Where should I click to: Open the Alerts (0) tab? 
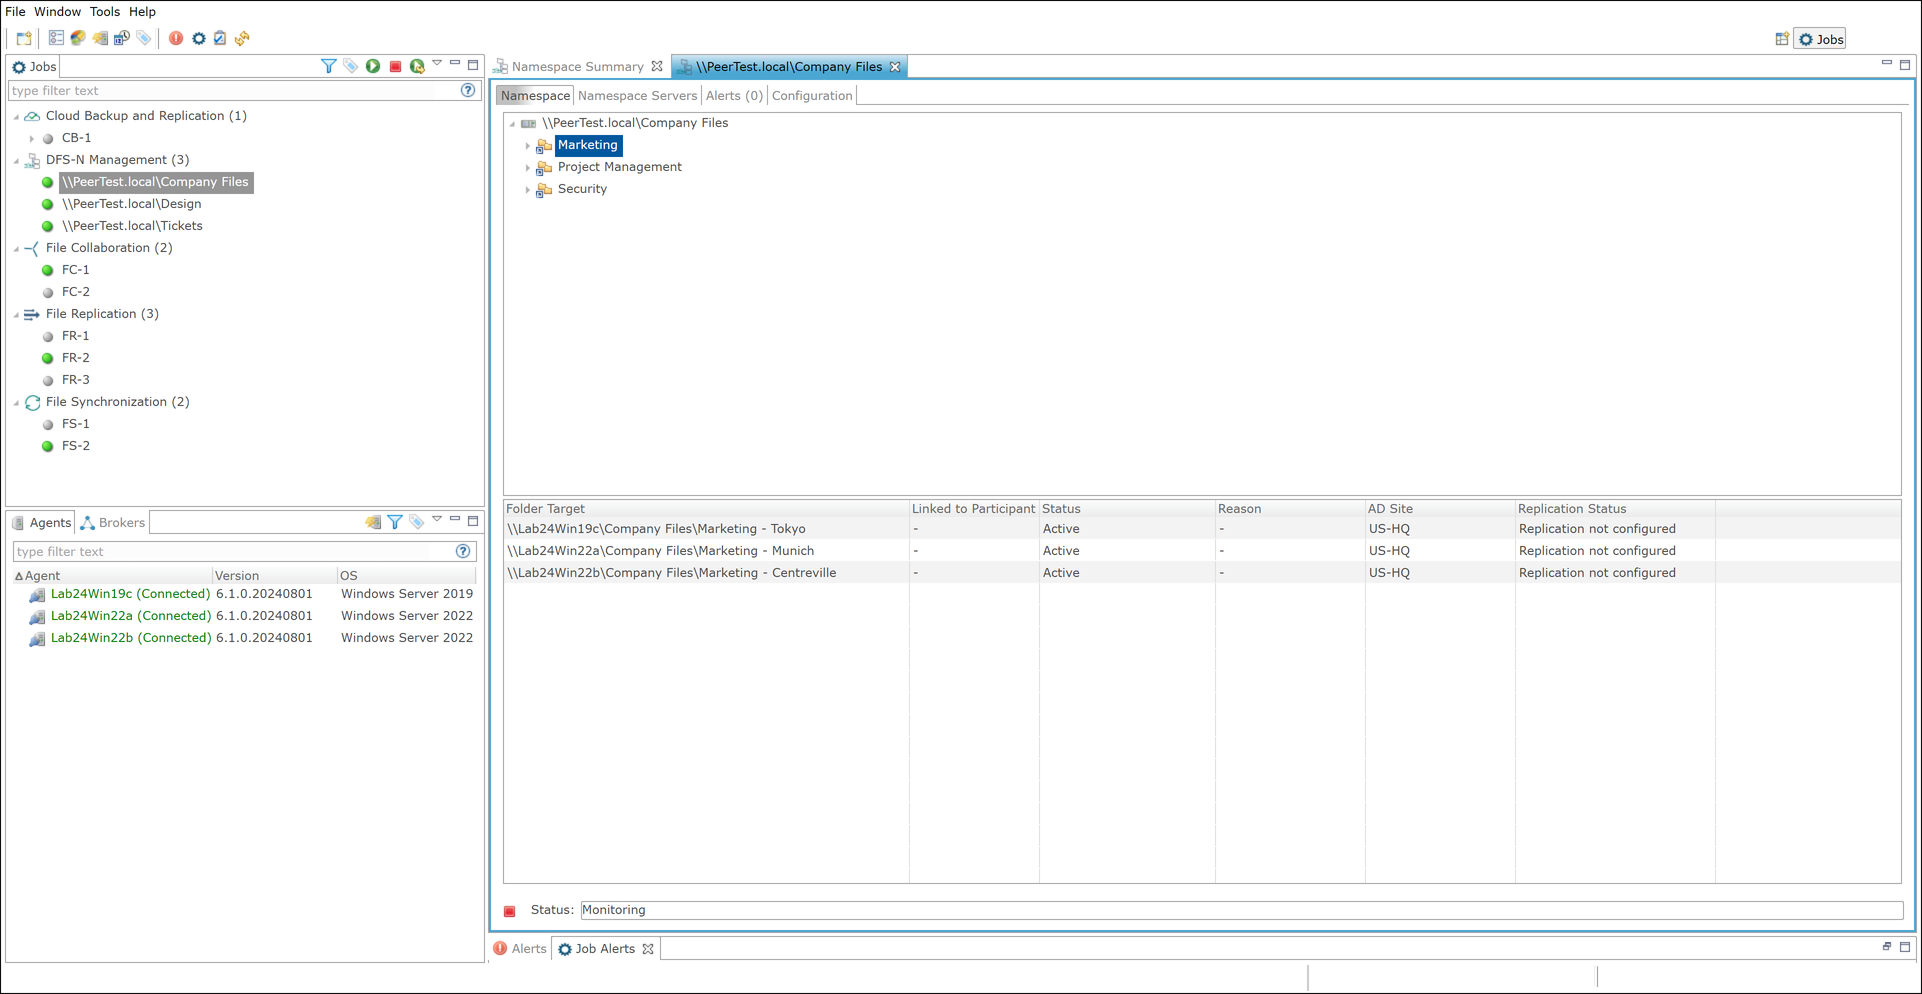tap(734, 96)
